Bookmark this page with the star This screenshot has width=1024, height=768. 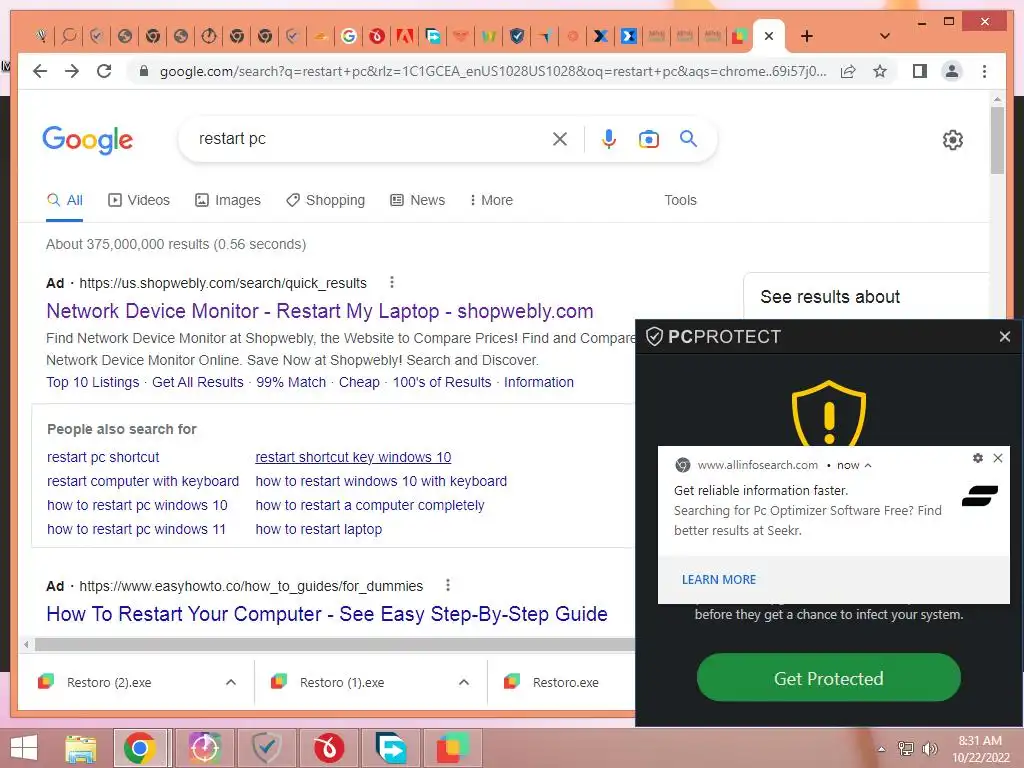point(880,71)
